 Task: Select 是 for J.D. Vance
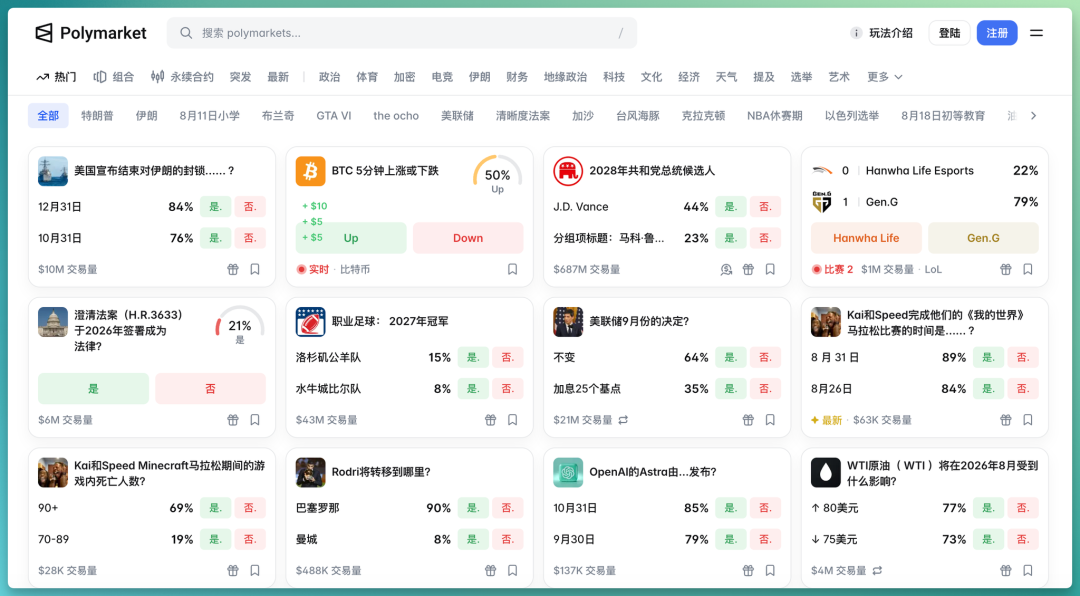pos(731,207)
